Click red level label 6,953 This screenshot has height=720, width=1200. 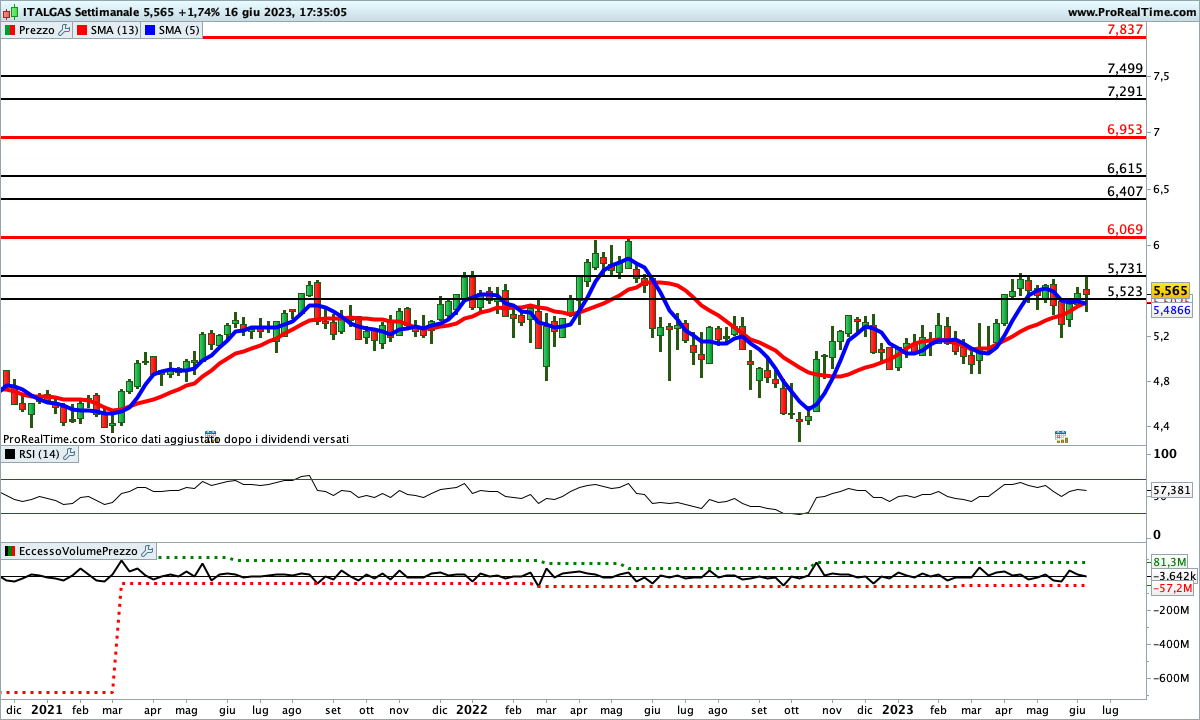tap(1125, 130)
